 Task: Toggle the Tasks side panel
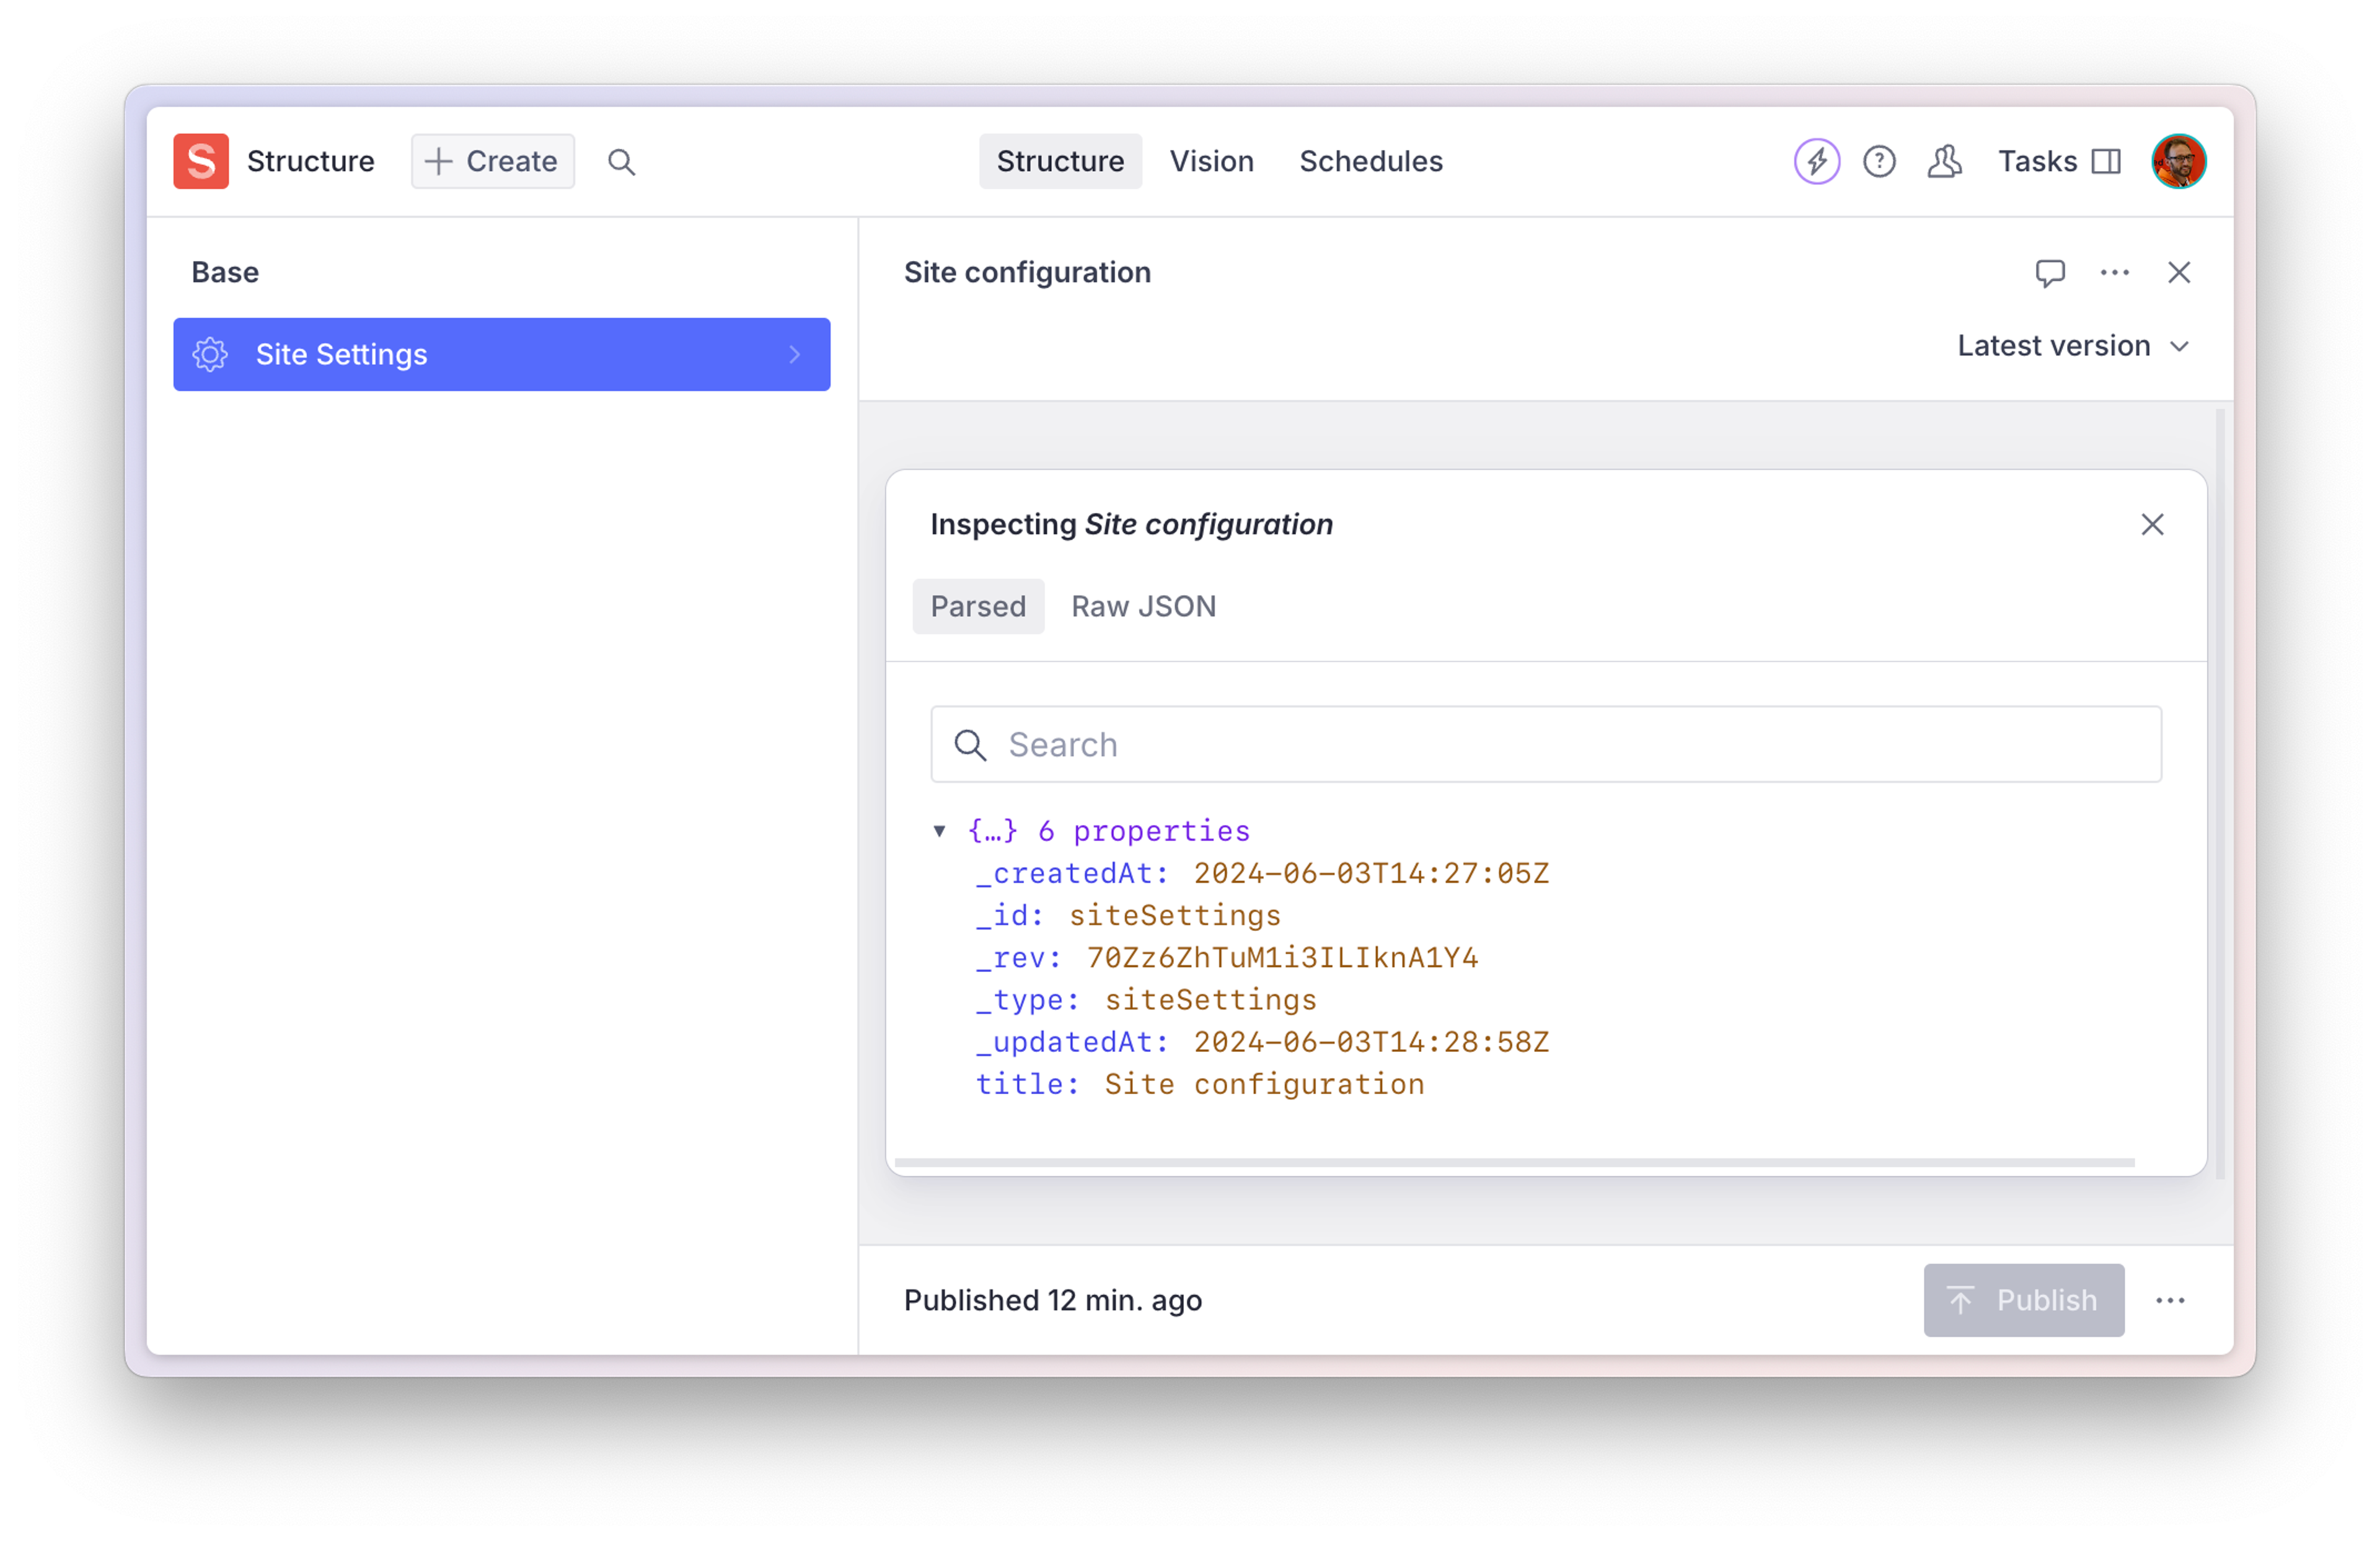pyautogui.click(x=2059, y=161)
